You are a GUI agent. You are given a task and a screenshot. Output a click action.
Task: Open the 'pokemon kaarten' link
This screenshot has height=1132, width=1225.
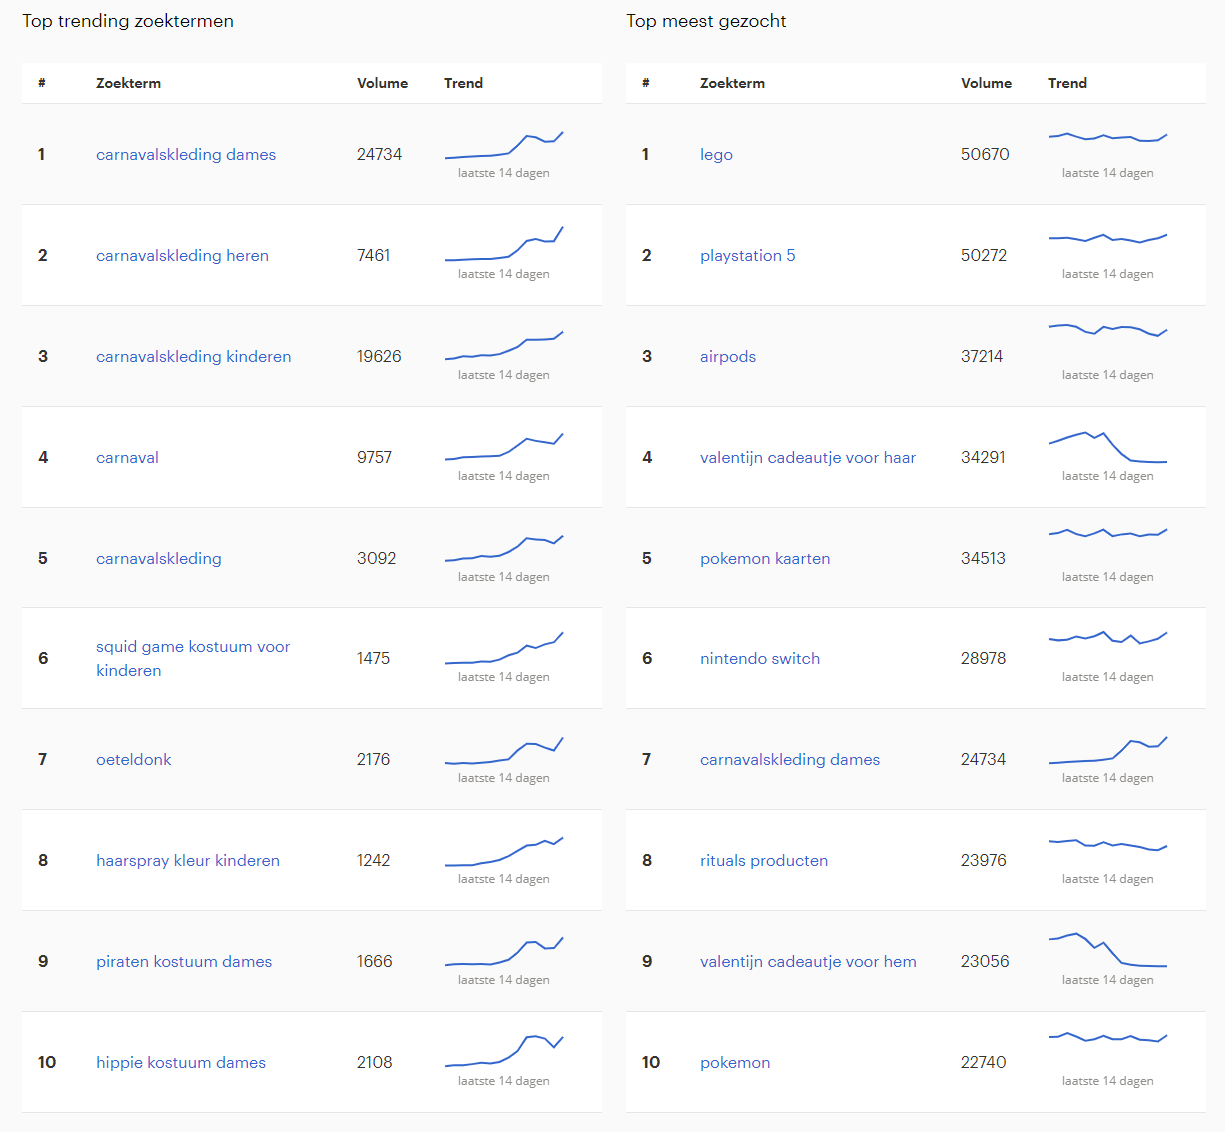[x=765, y=559]
